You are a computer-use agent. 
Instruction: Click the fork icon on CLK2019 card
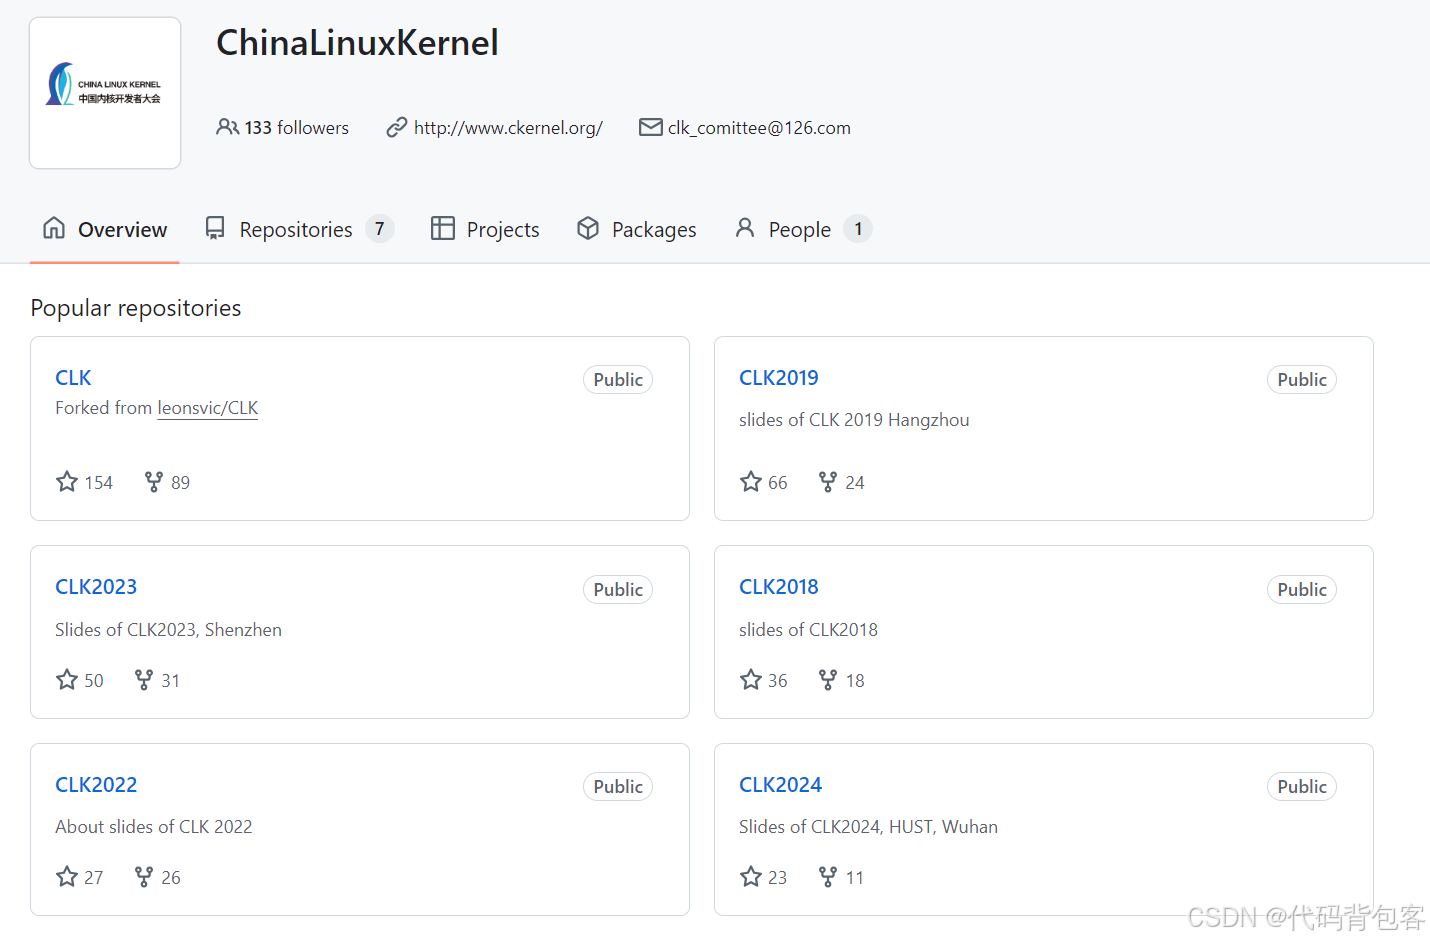point(828,482)
